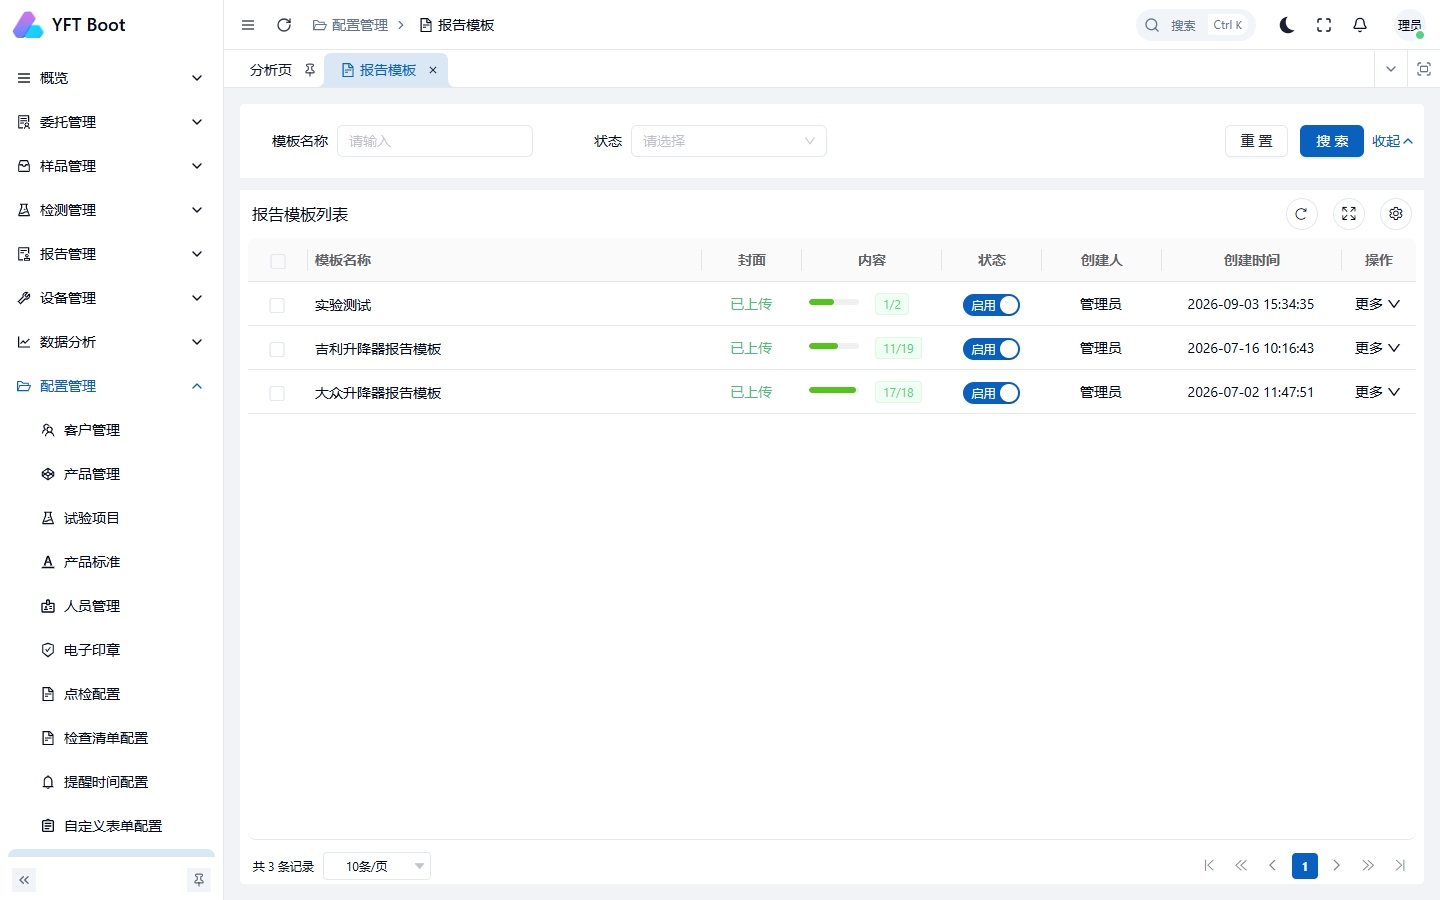Check the 吉利升降器报告模板 row checkbox
Screen dimensions: 1440x900
pos(277,349)
